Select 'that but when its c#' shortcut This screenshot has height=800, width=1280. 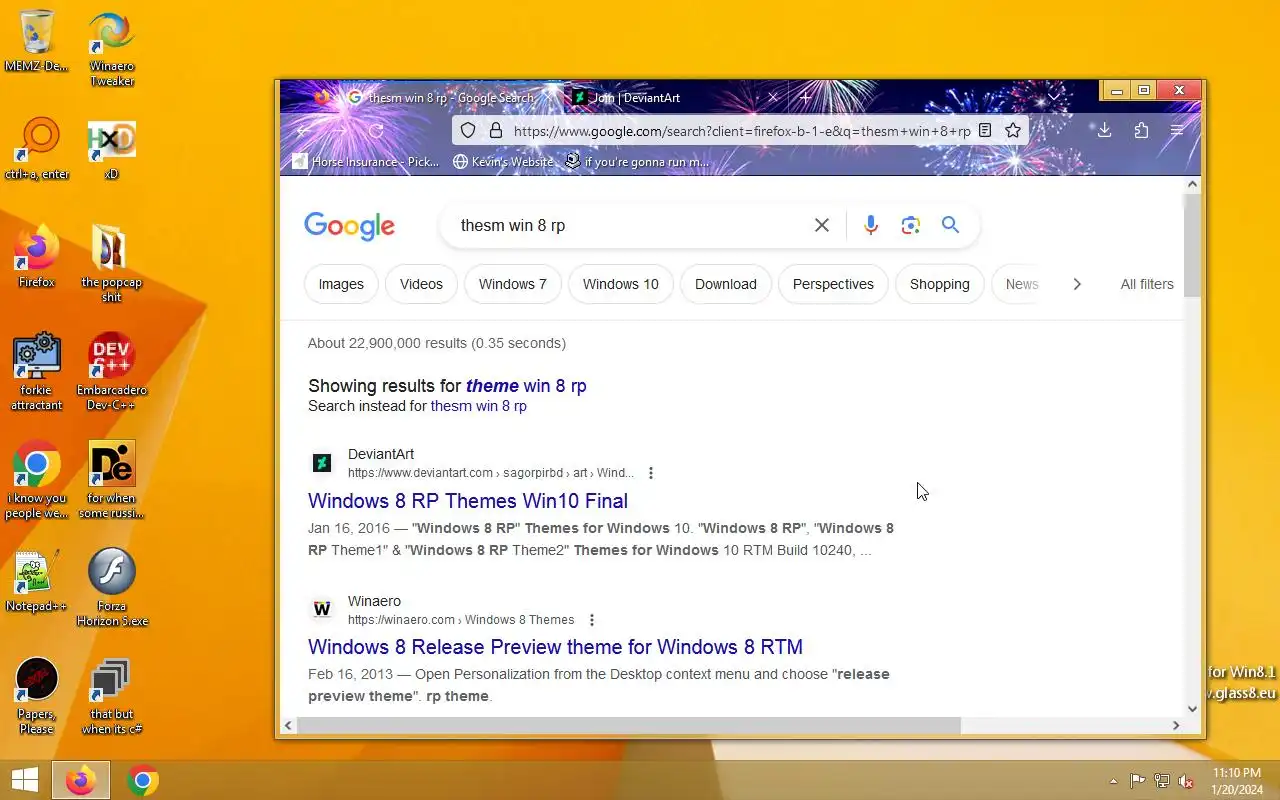click(x=112, y=696)
